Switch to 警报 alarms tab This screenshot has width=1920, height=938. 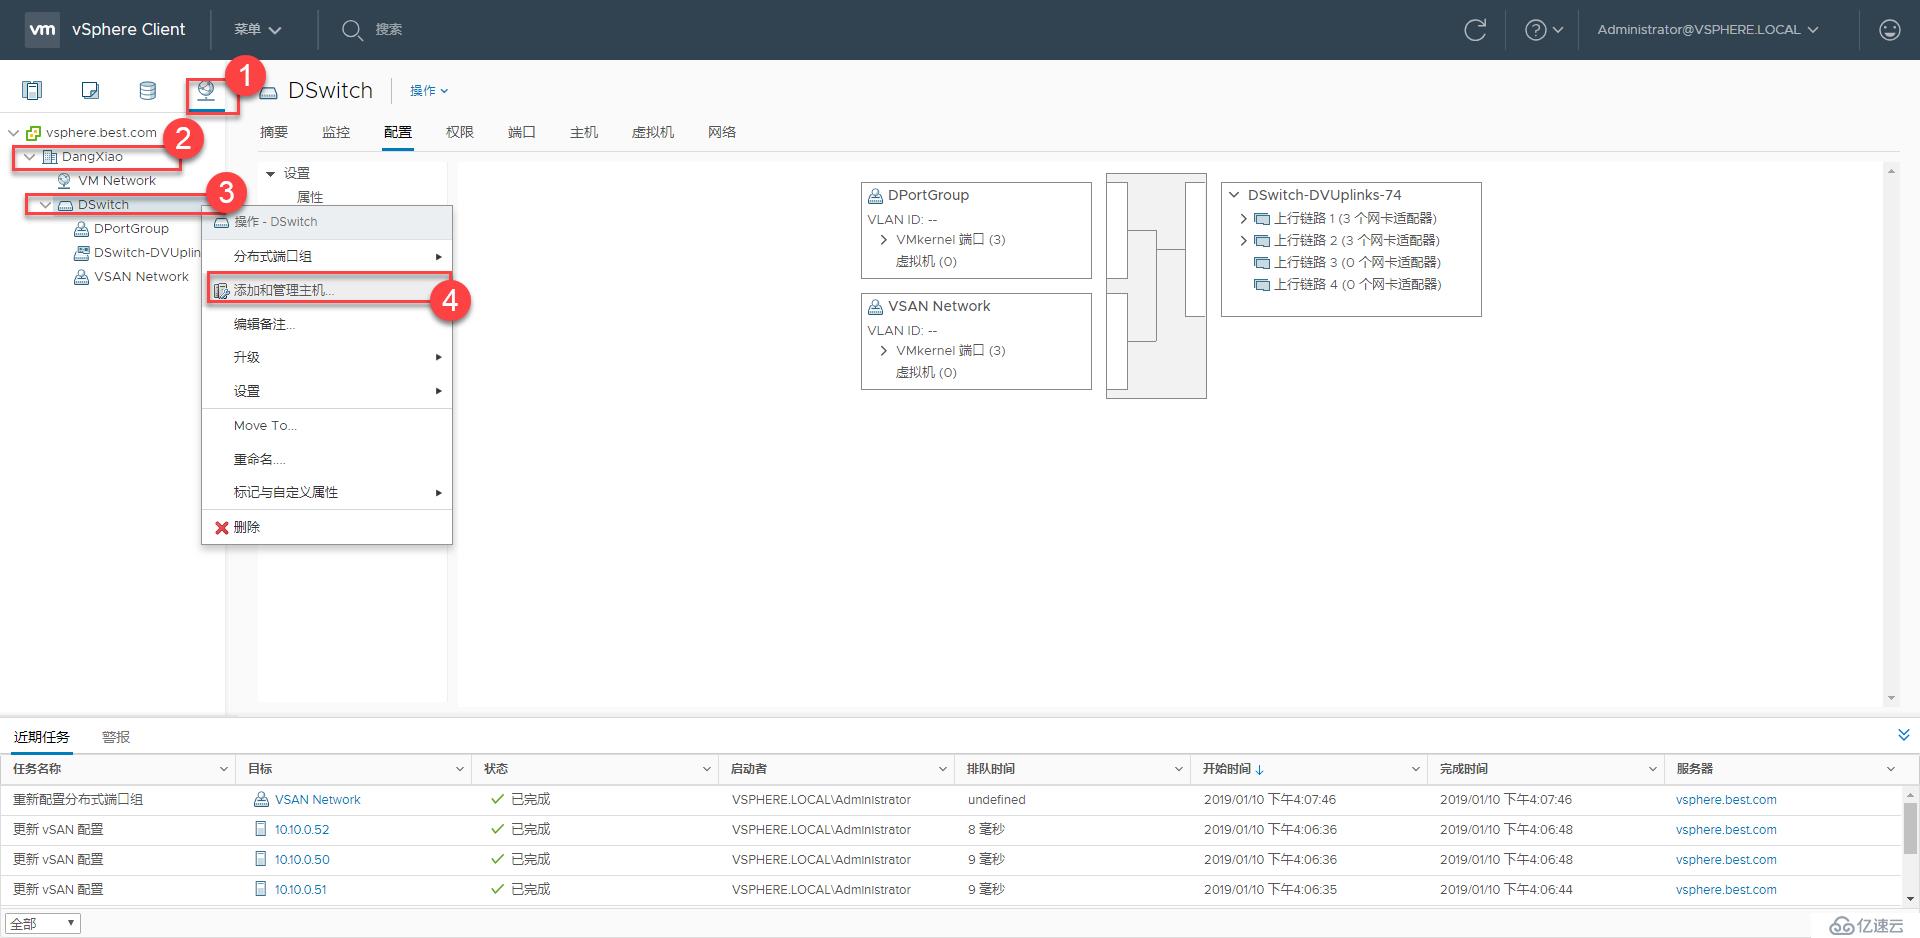pyautogui.click(x=116, y=737)
